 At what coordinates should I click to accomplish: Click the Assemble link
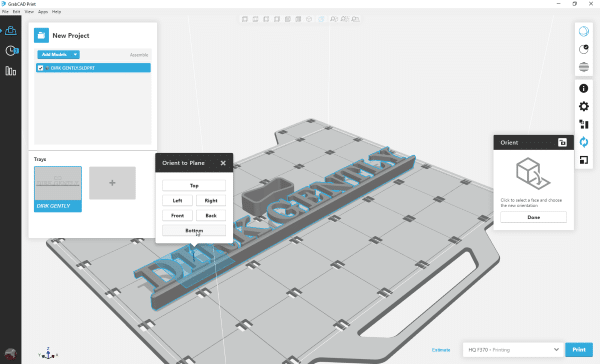[x=139, y=55]
